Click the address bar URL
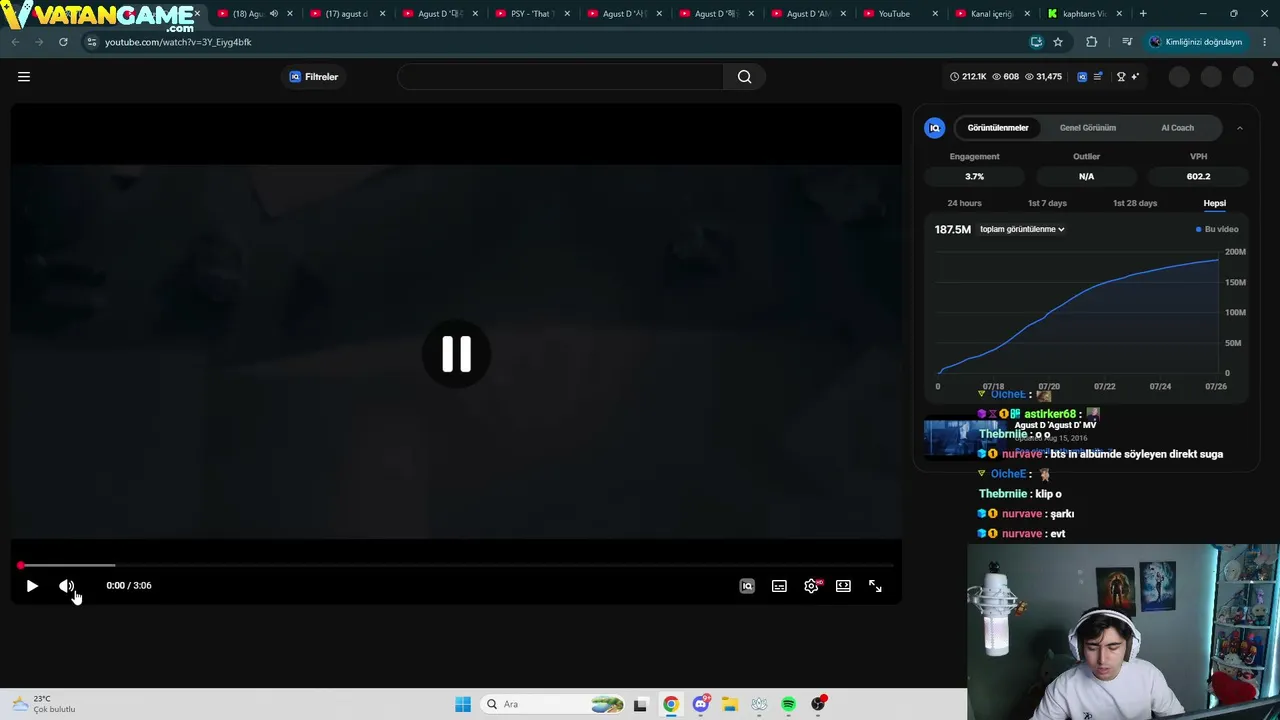This screenshot has height=720, width=1280. point(178,42)
